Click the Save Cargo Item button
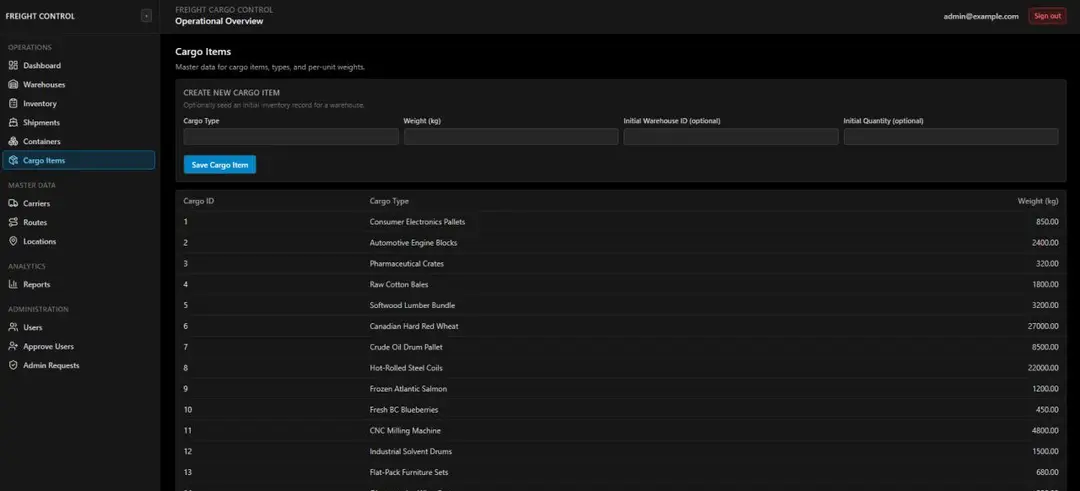The width and height of the screenshot is (1080, 491). coord(220,165)
